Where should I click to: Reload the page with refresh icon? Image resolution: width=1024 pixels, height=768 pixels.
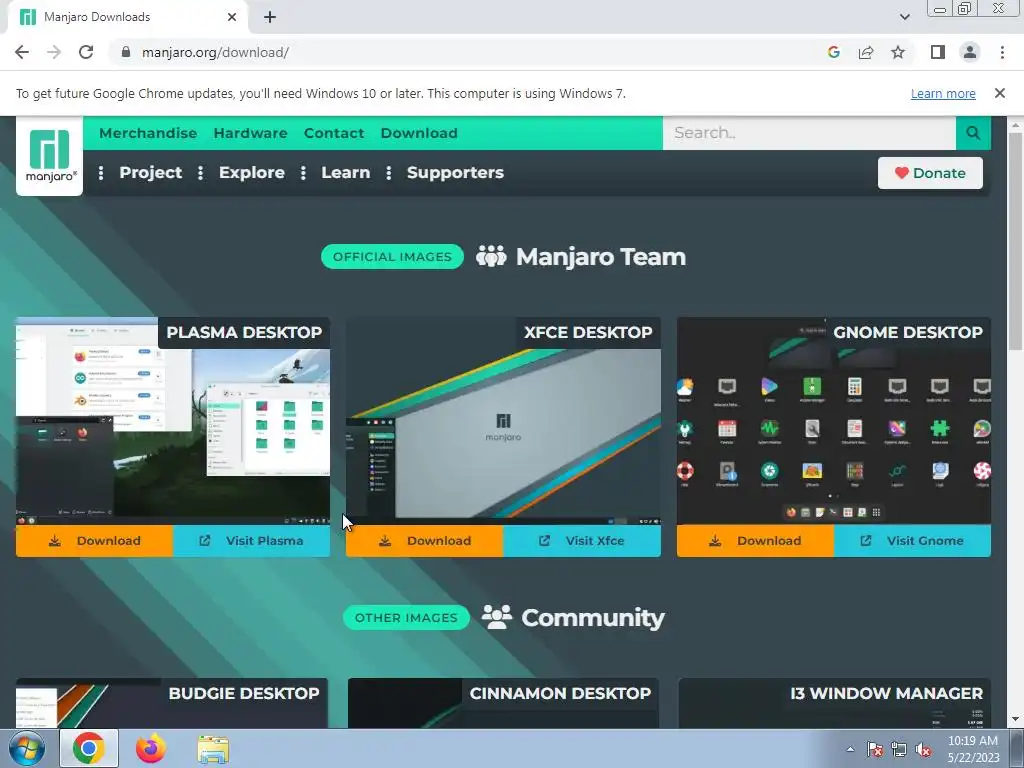(86, 52)
